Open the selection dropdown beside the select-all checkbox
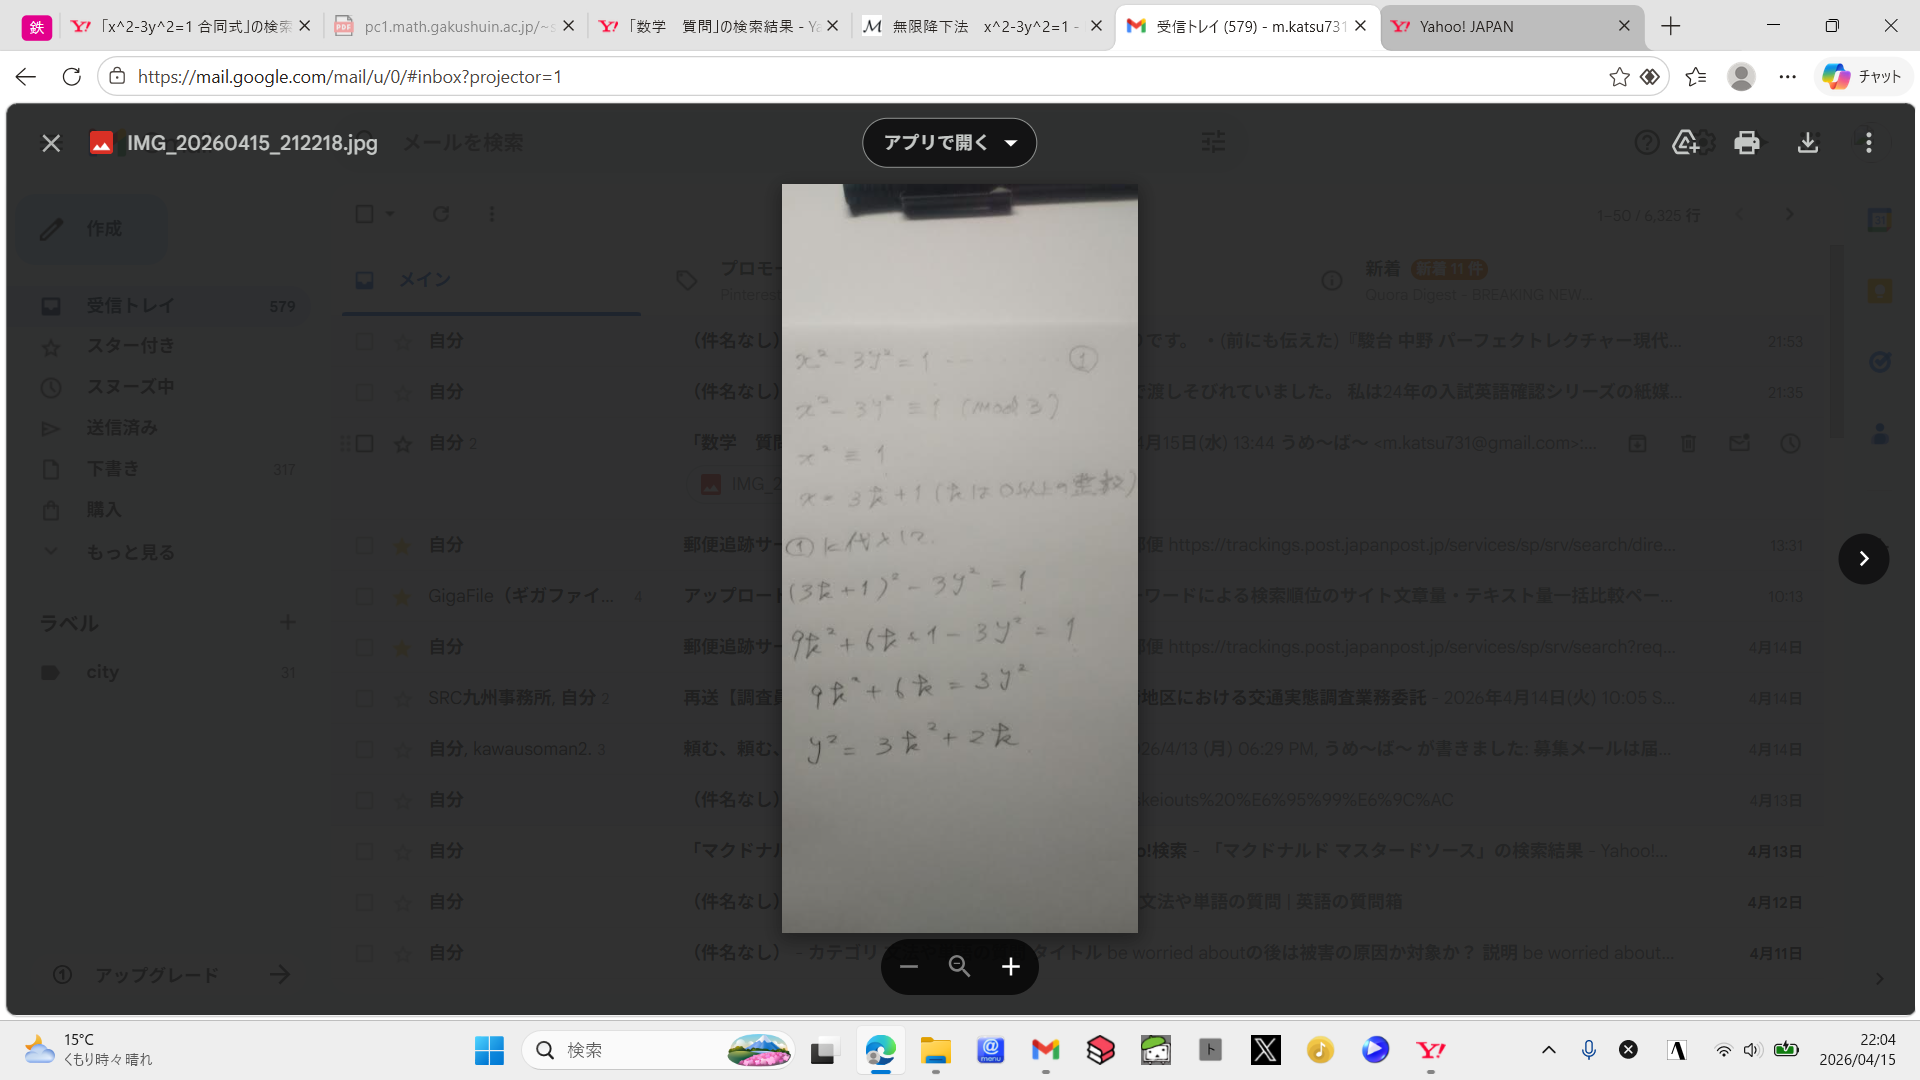This screenshot has height=1080, width=1920. point(388,214)
